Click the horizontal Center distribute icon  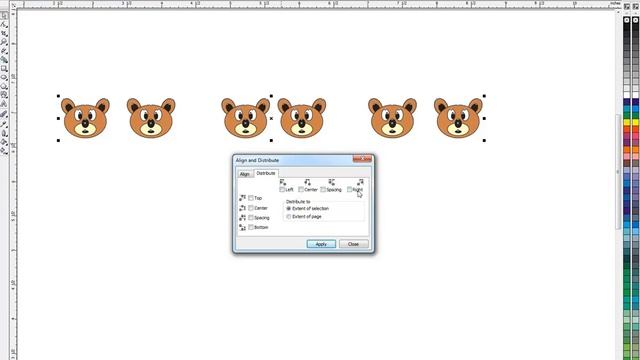point(307,182)
